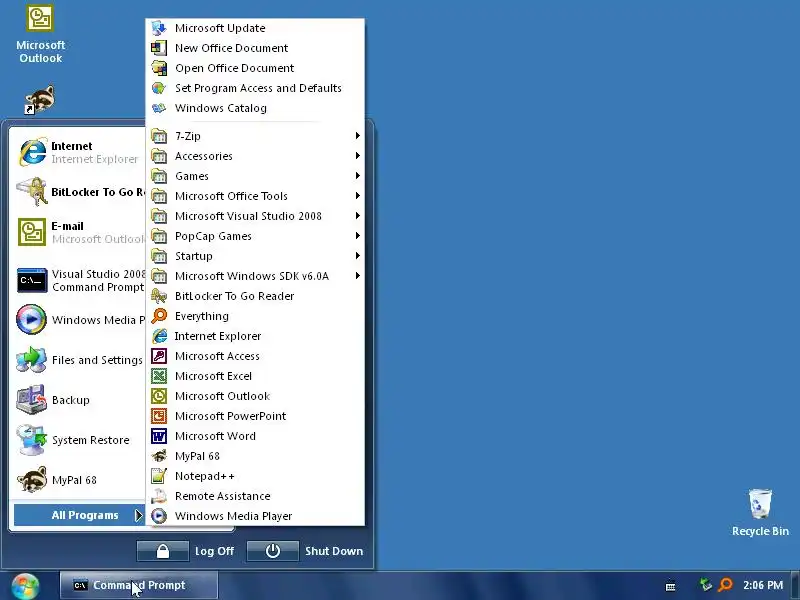The image size is (800, 600).
Task: Open Files and Settings transfer wizard
Action: [79, 360]
